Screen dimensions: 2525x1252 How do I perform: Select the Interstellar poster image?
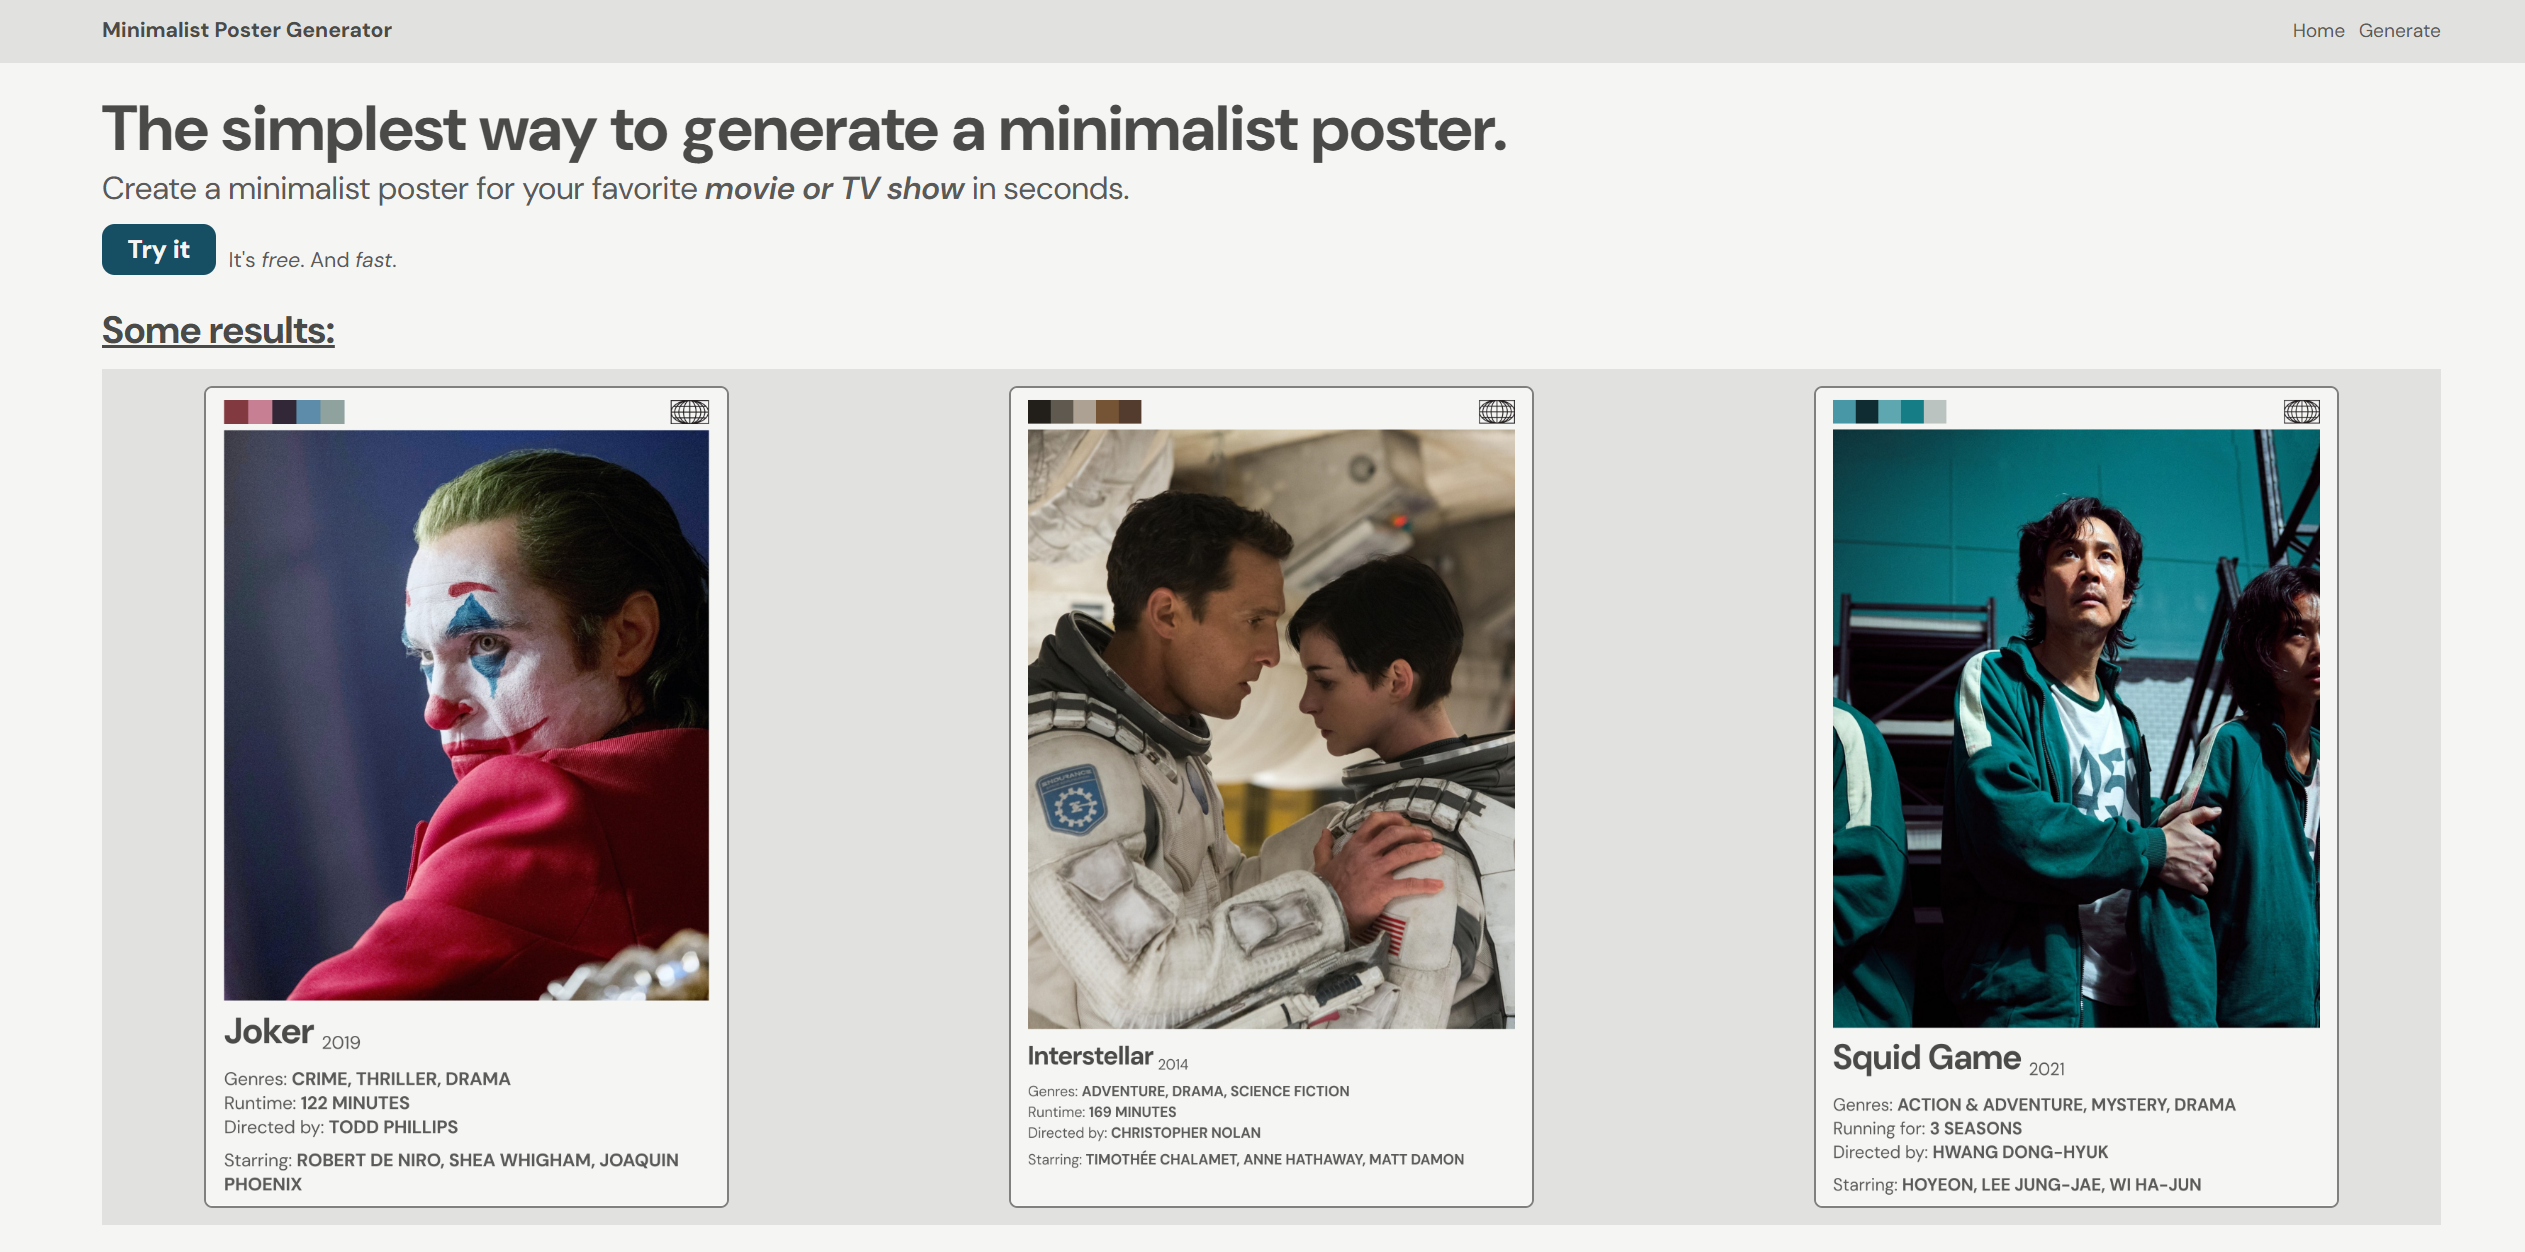[1271, 729]
